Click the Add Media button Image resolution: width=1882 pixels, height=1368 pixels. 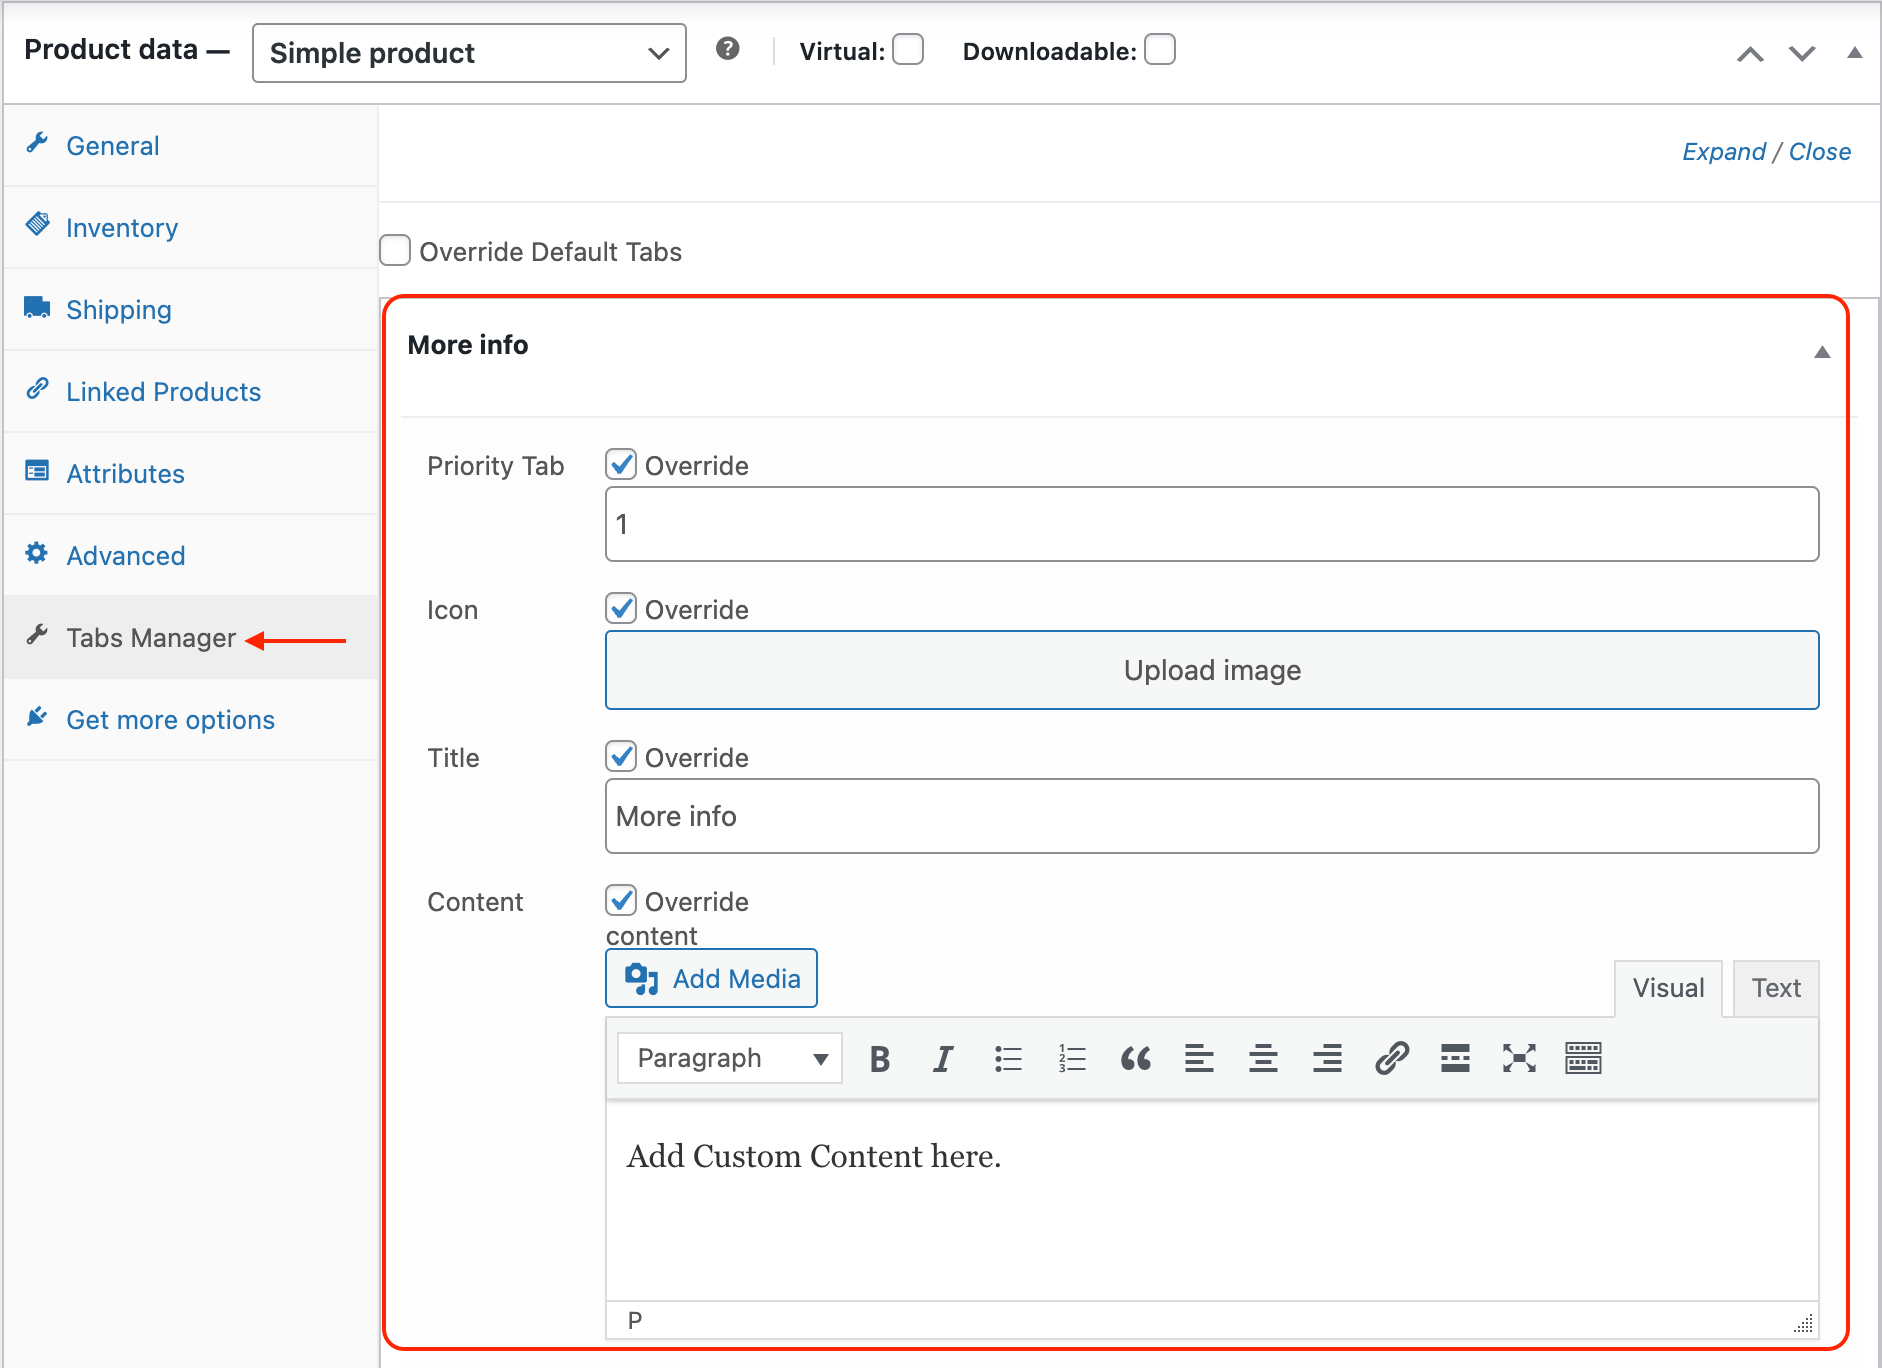[x=711, y=978]
